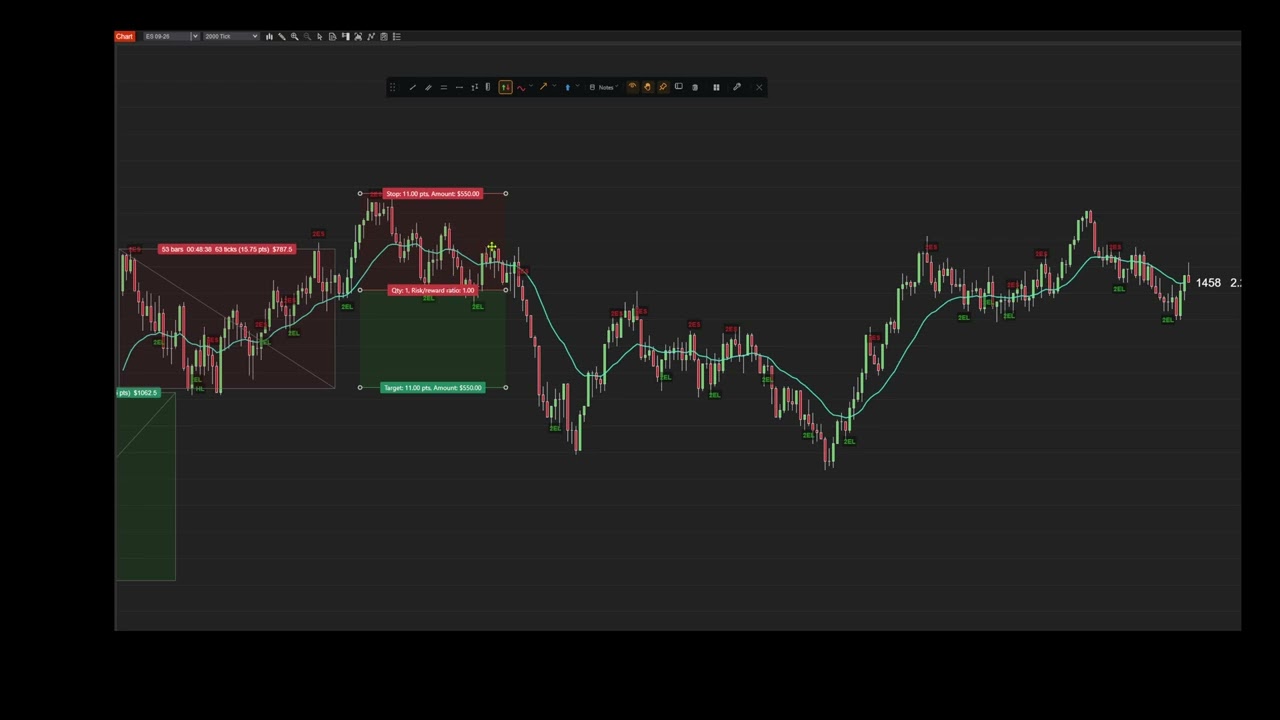Toggle the eye visibility of drawings

[x=632, y=87]
